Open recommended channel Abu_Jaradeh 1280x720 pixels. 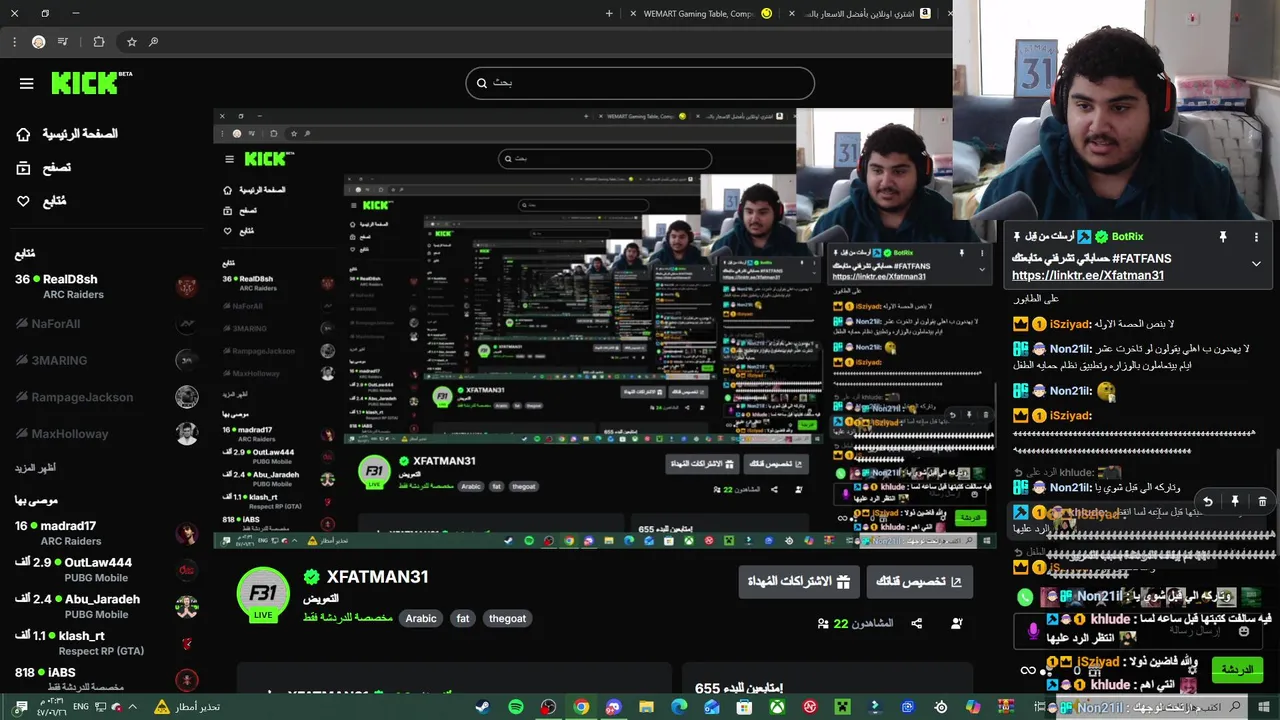[x=106, y=606]
